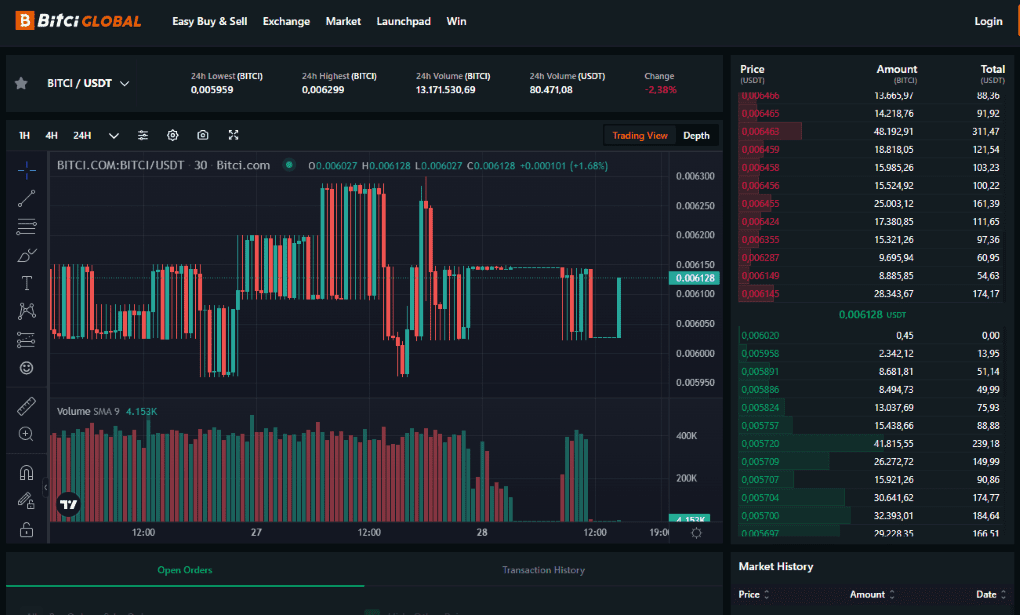Click the Login button
1020x615 pixels.
[x=987, y=20]
